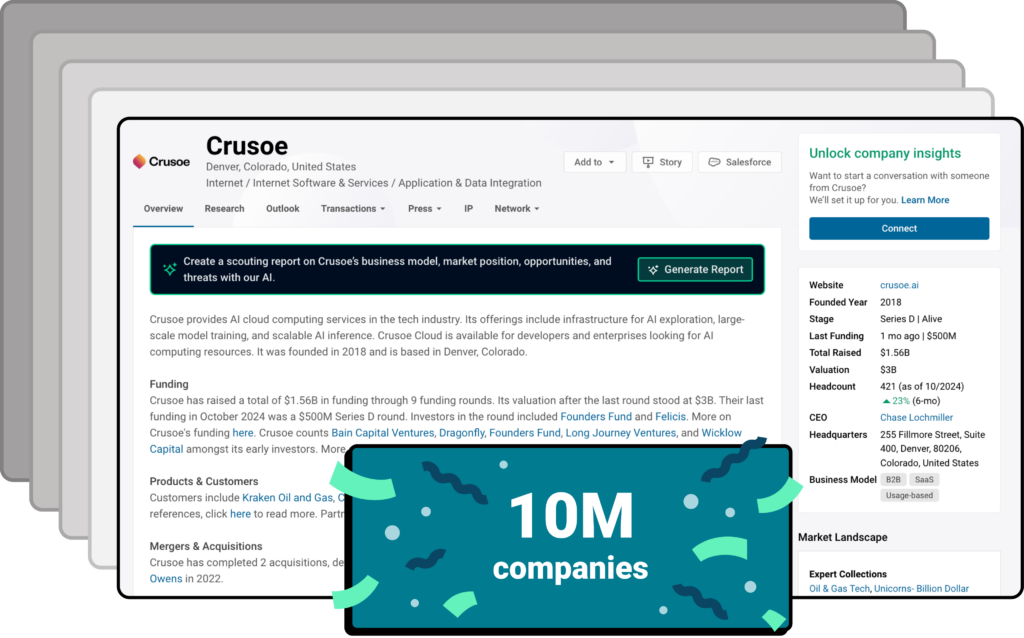The height and width of the screenshot is (638, 1024).
Task: Click the Salesforce cloud icon
Action: pos(715,162)
